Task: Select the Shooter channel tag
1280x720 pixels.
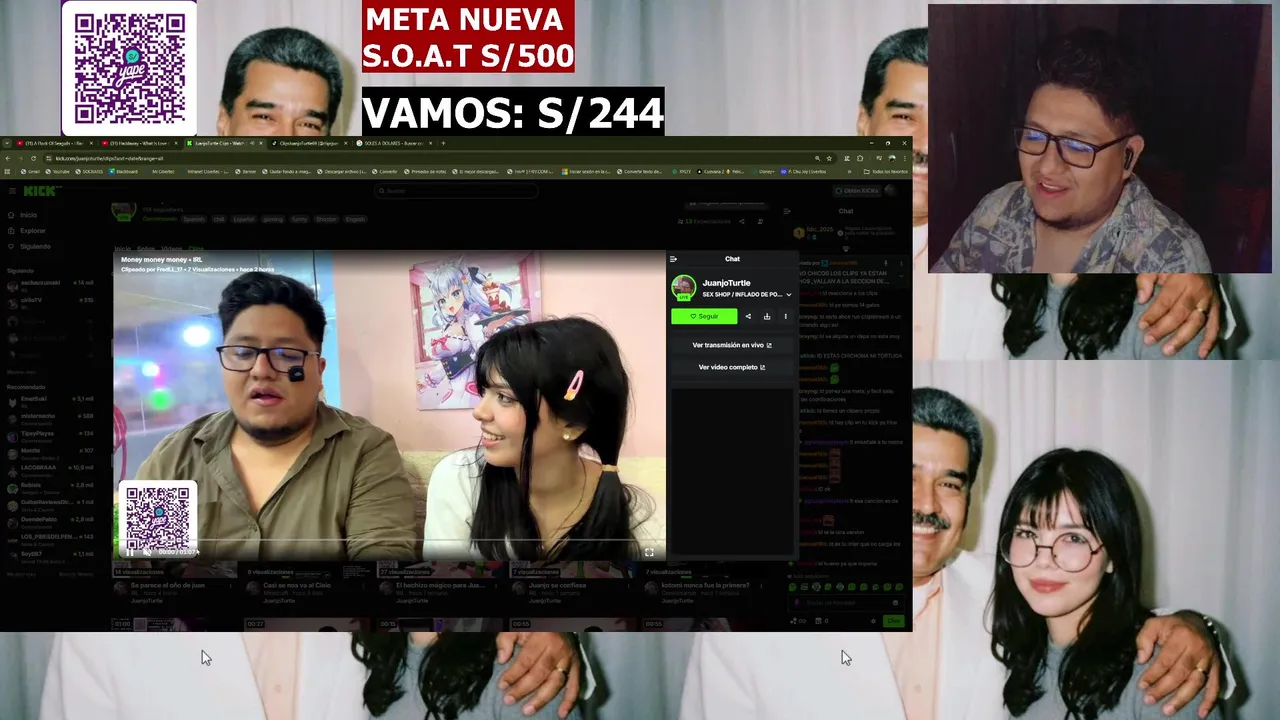Action: coord(326,219)
